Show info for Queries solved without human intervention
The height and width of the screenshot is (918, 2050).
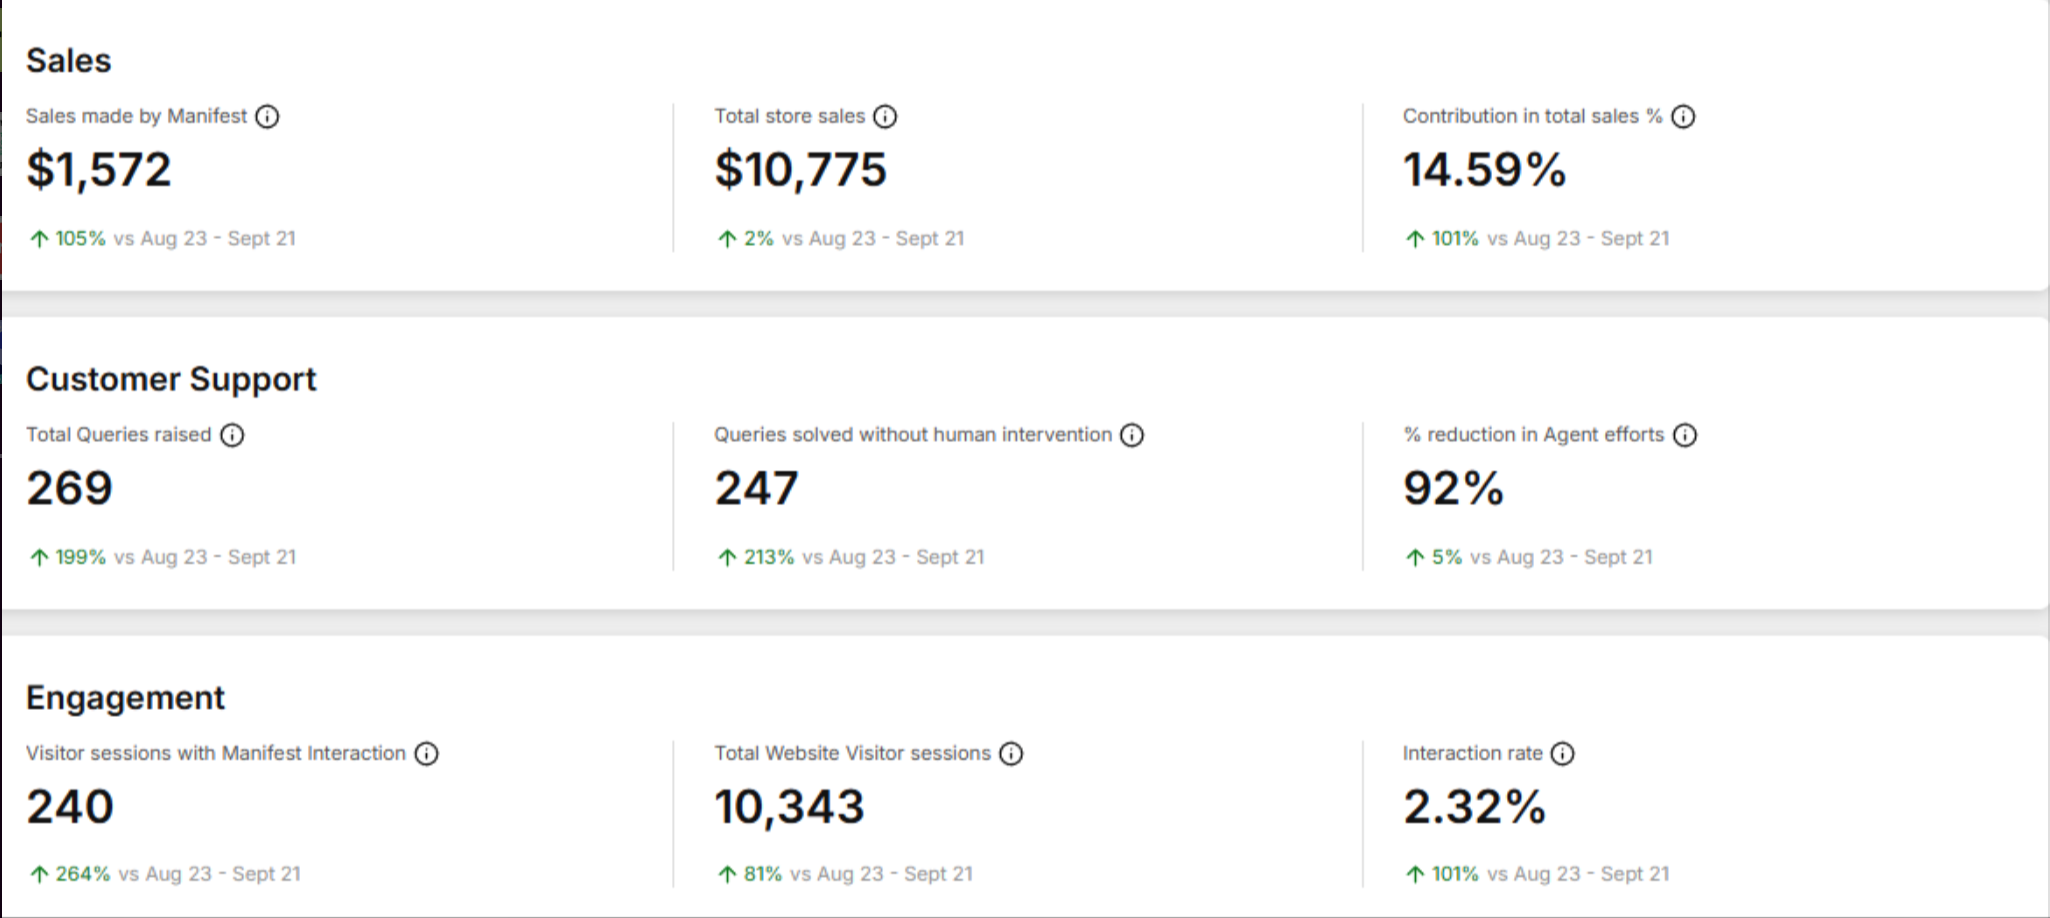[1132, 435]
